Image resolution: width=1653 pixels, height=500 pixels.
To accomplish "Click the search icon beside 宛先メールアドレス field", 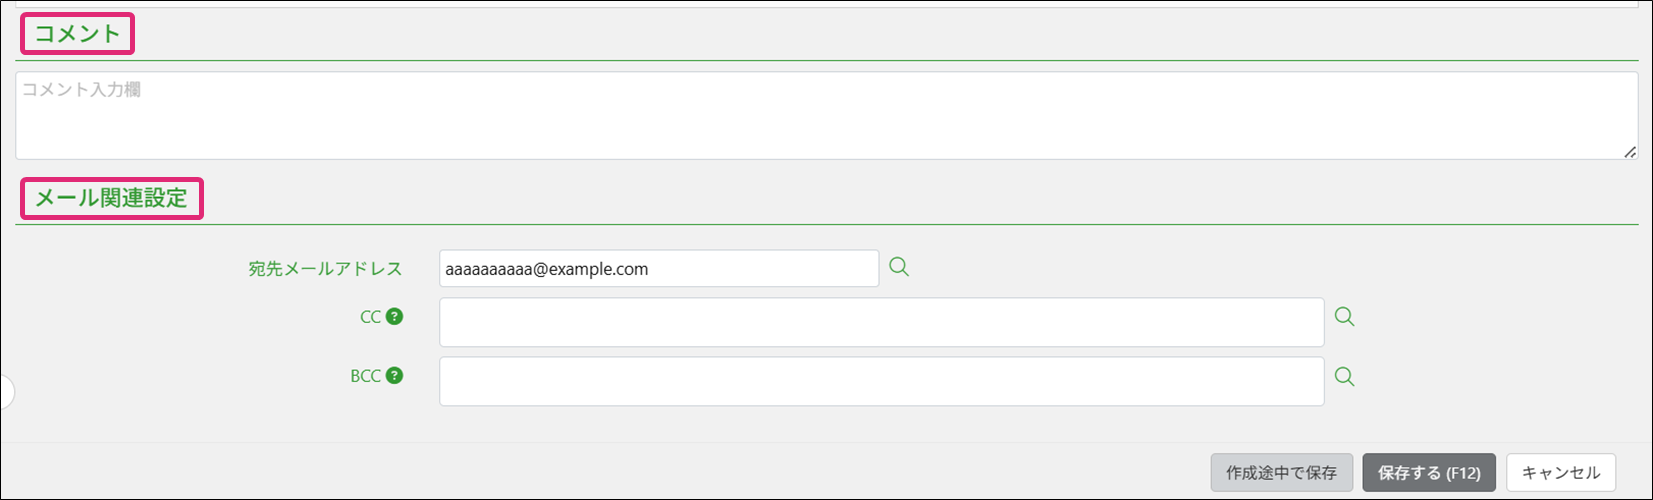I will pos(899,267).
